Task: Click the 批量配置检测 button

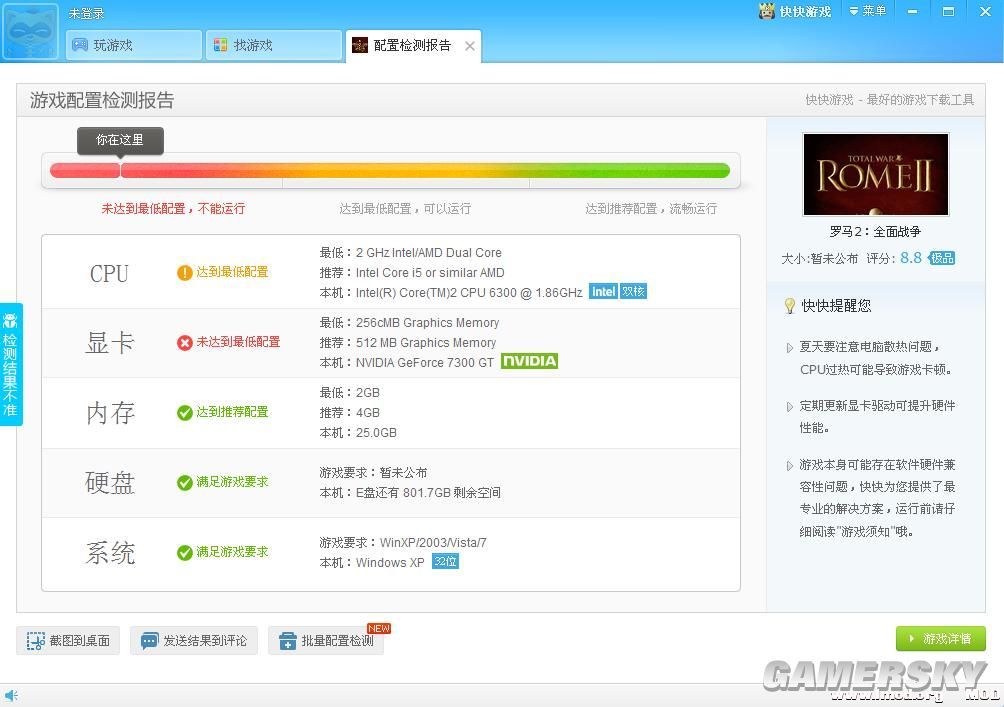Action: tap(326, 640)
